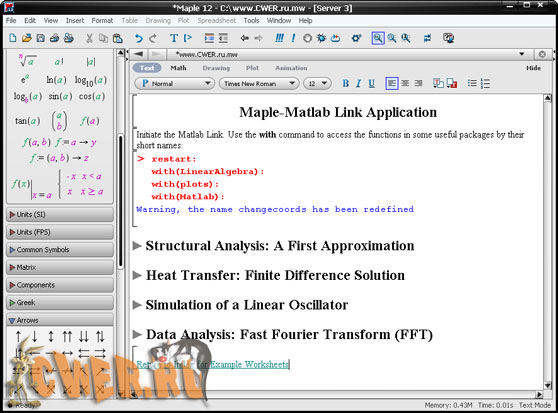Click the New document icon
The width and height of the screenshot is (558, 413).
(x=13, y=38)
